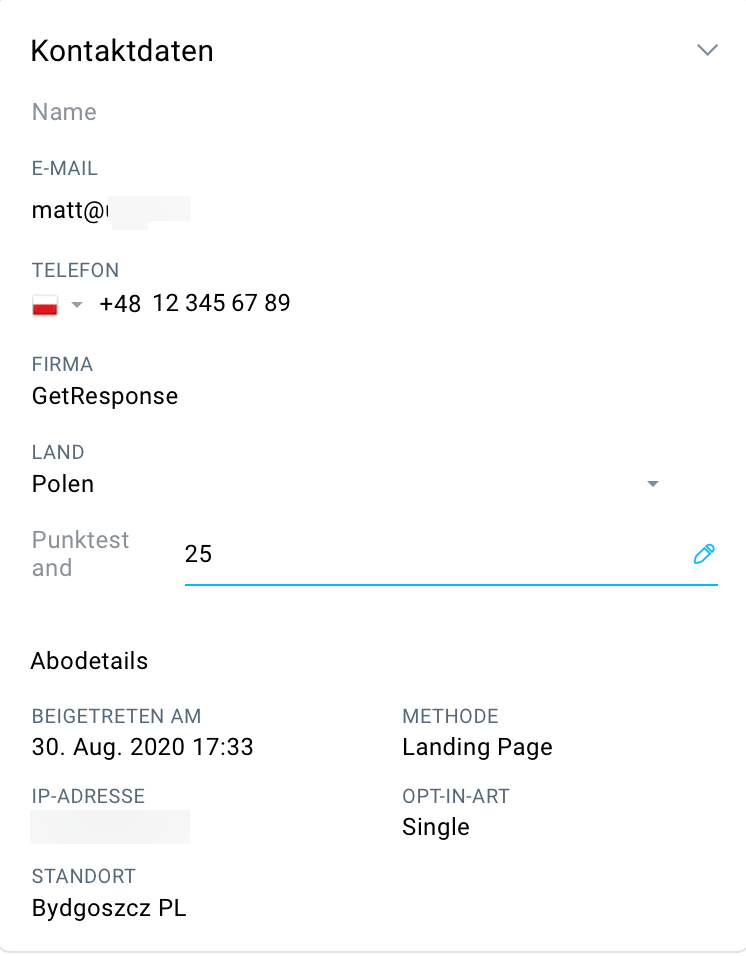Collapse the Kontaktdaten section chevron

click(707, 50)
